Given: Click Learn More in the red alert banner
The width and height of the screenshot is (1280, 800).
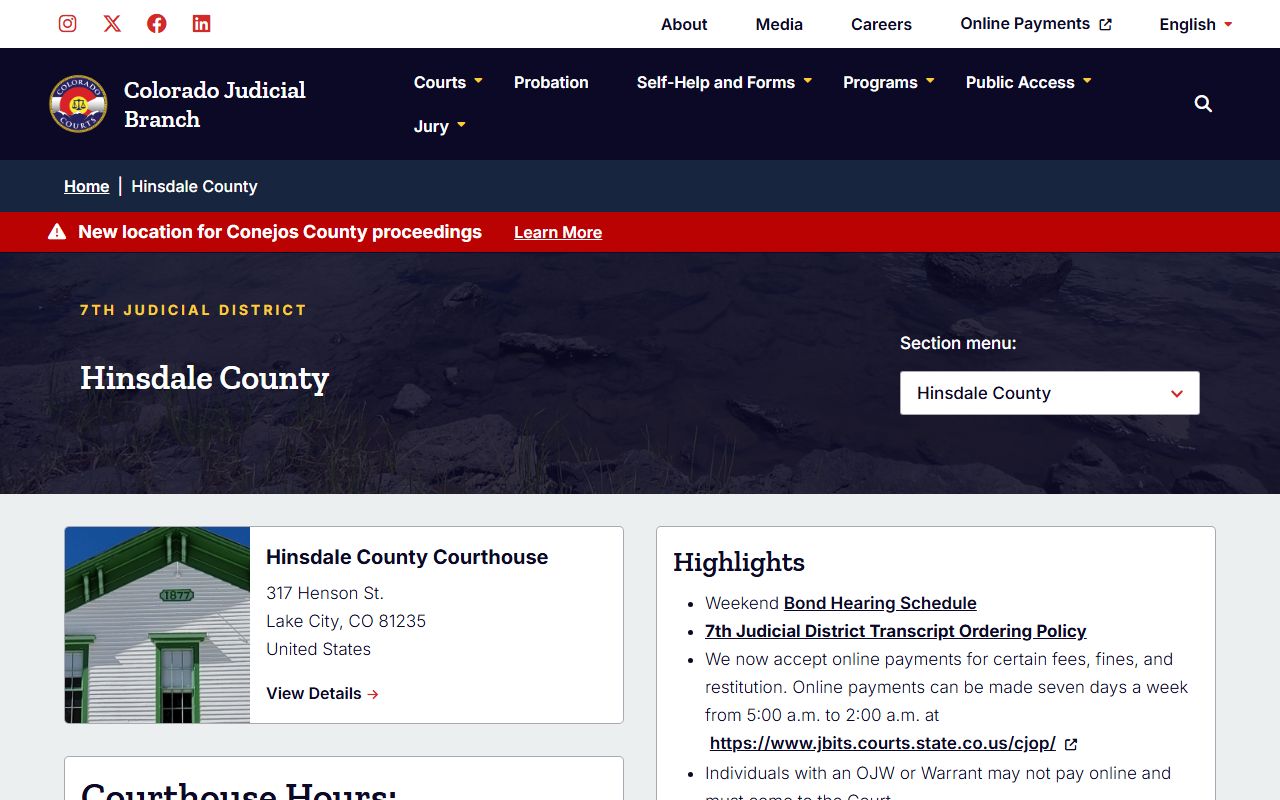Looking at the screenshot, I should (x=558, y=232).
